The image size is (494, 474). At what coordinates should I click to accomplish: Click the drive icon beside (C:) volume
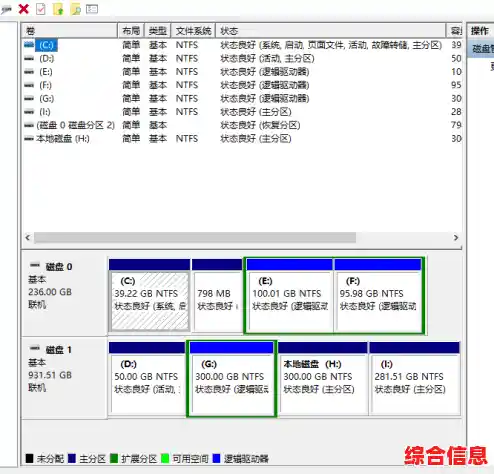coord(29,45)
